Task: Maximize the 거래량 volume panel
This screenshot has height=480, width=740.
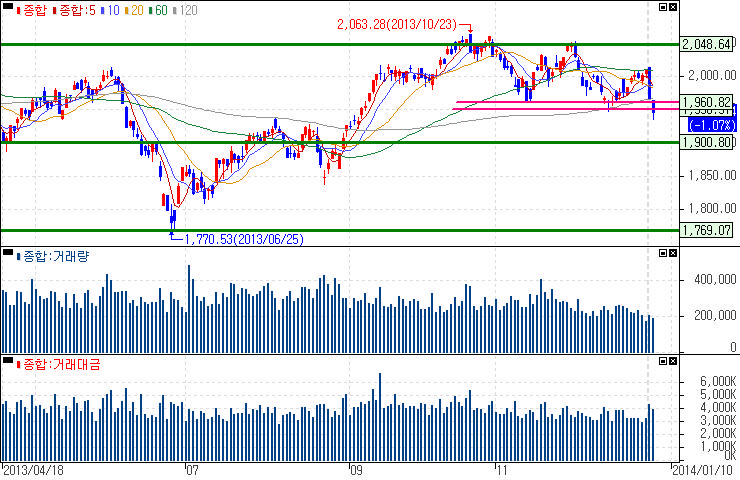Action: pyautogui.click(x=662, y=254)
